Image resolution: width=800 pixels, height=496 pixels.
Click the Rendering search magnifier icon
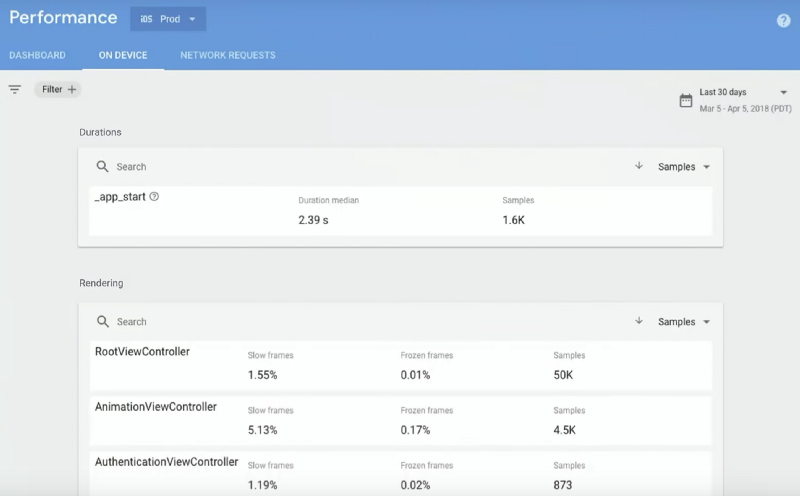tap(102, 322)
